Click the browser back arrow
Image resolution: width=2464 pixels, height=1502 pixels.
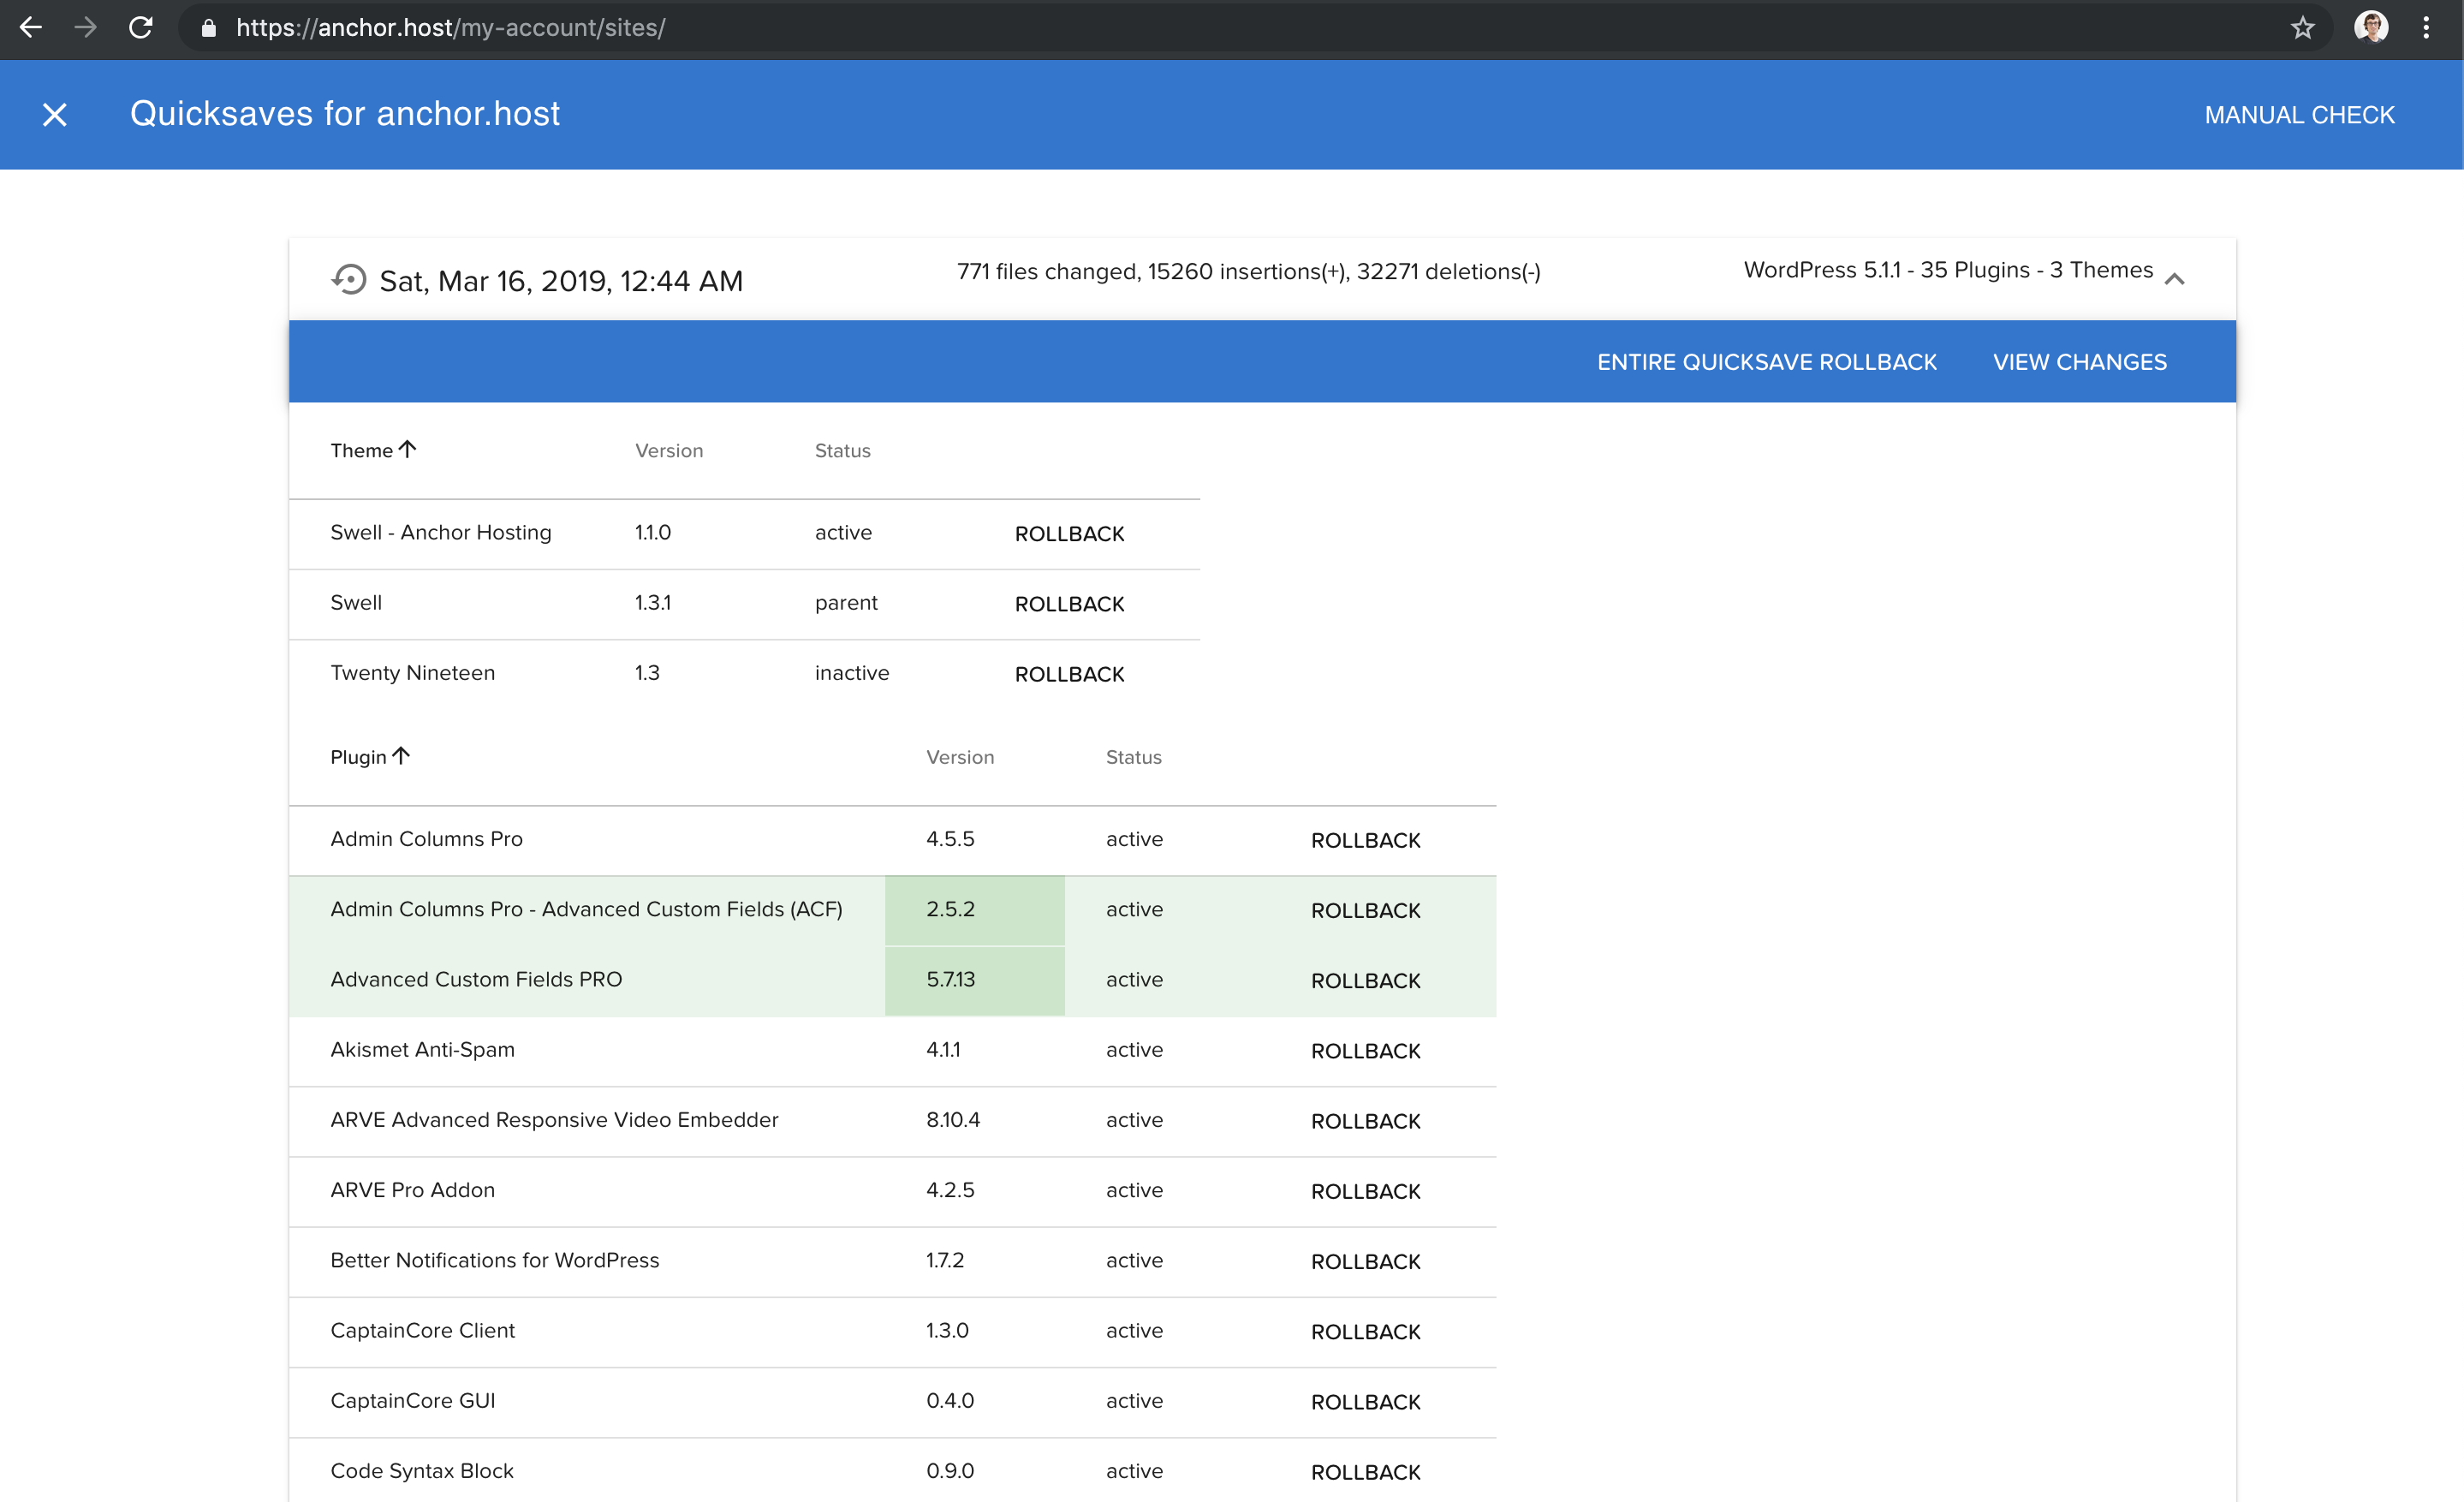[x=31, y=28]
